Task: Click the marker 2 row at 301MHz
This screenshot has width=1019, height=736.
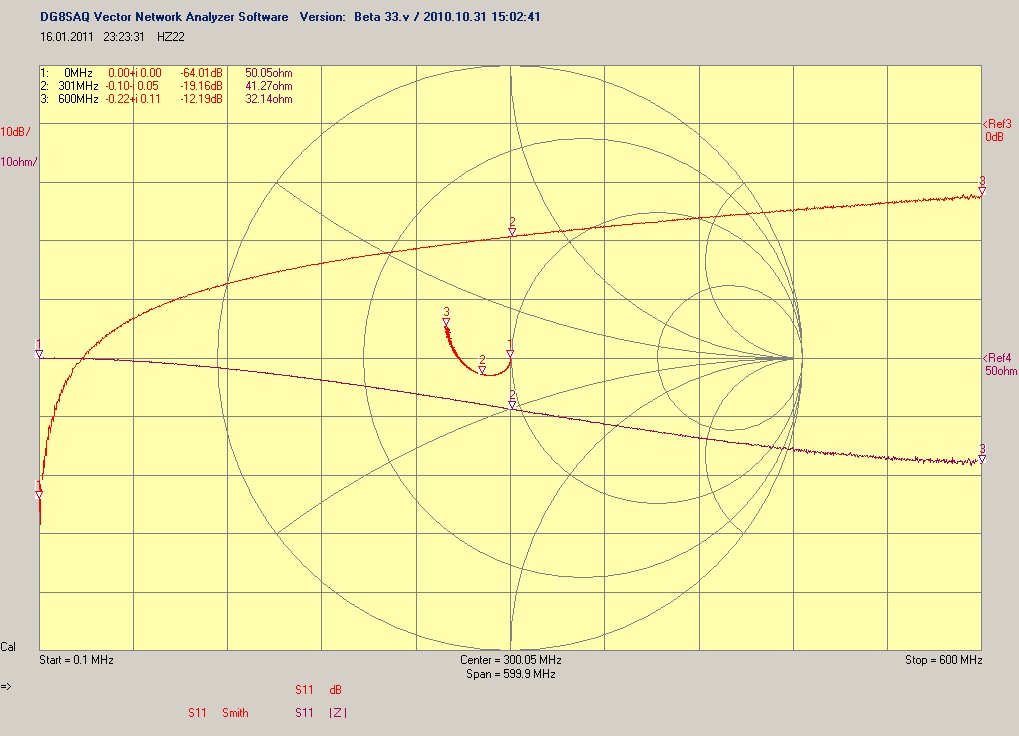Action: [x=166, y=86]
